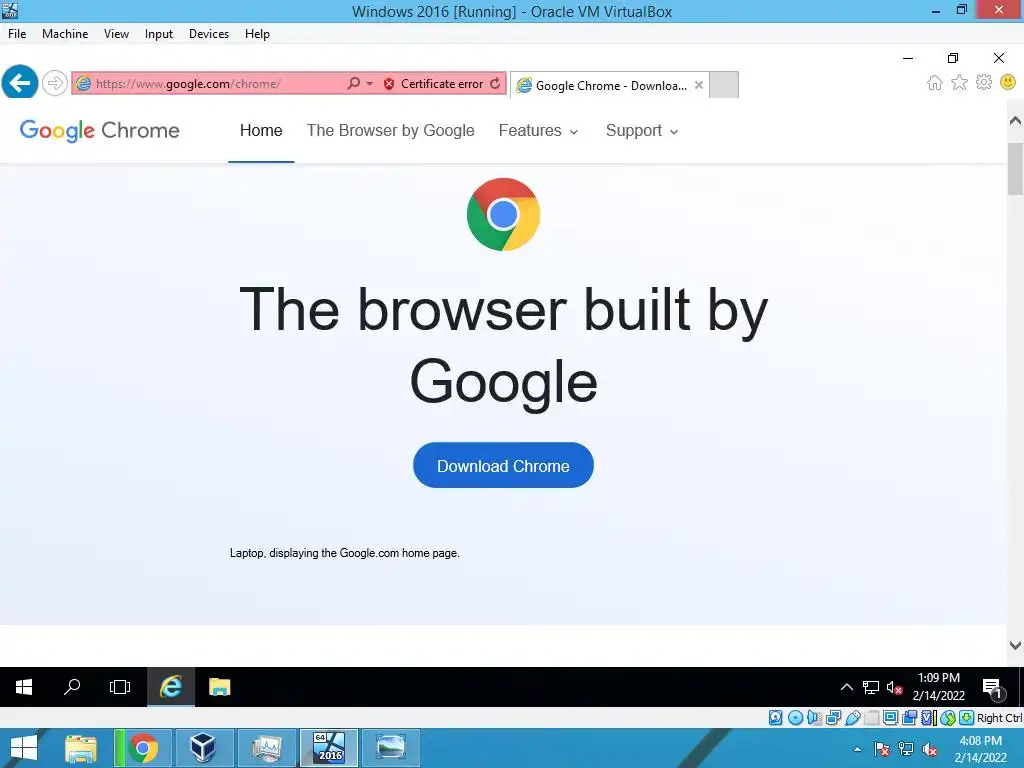Click VirtualBox audio indicator icon
This screenshot has width=1024, height=768.
(814, 718)
